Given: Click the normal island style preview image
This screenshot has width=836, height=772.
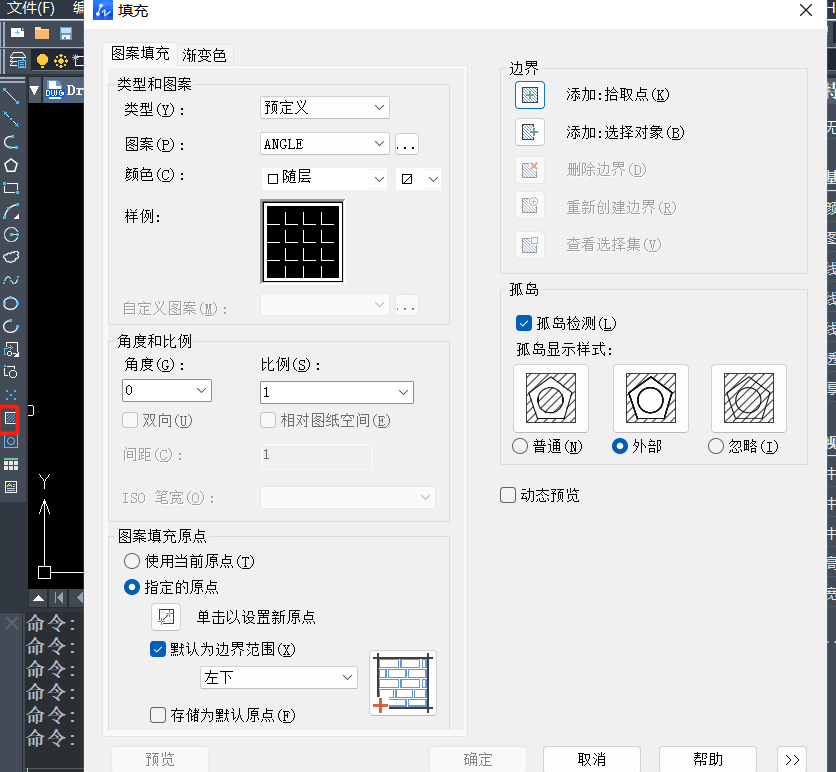Looking at the screenshot, I should pyautogui.click(x=551, y=398).
